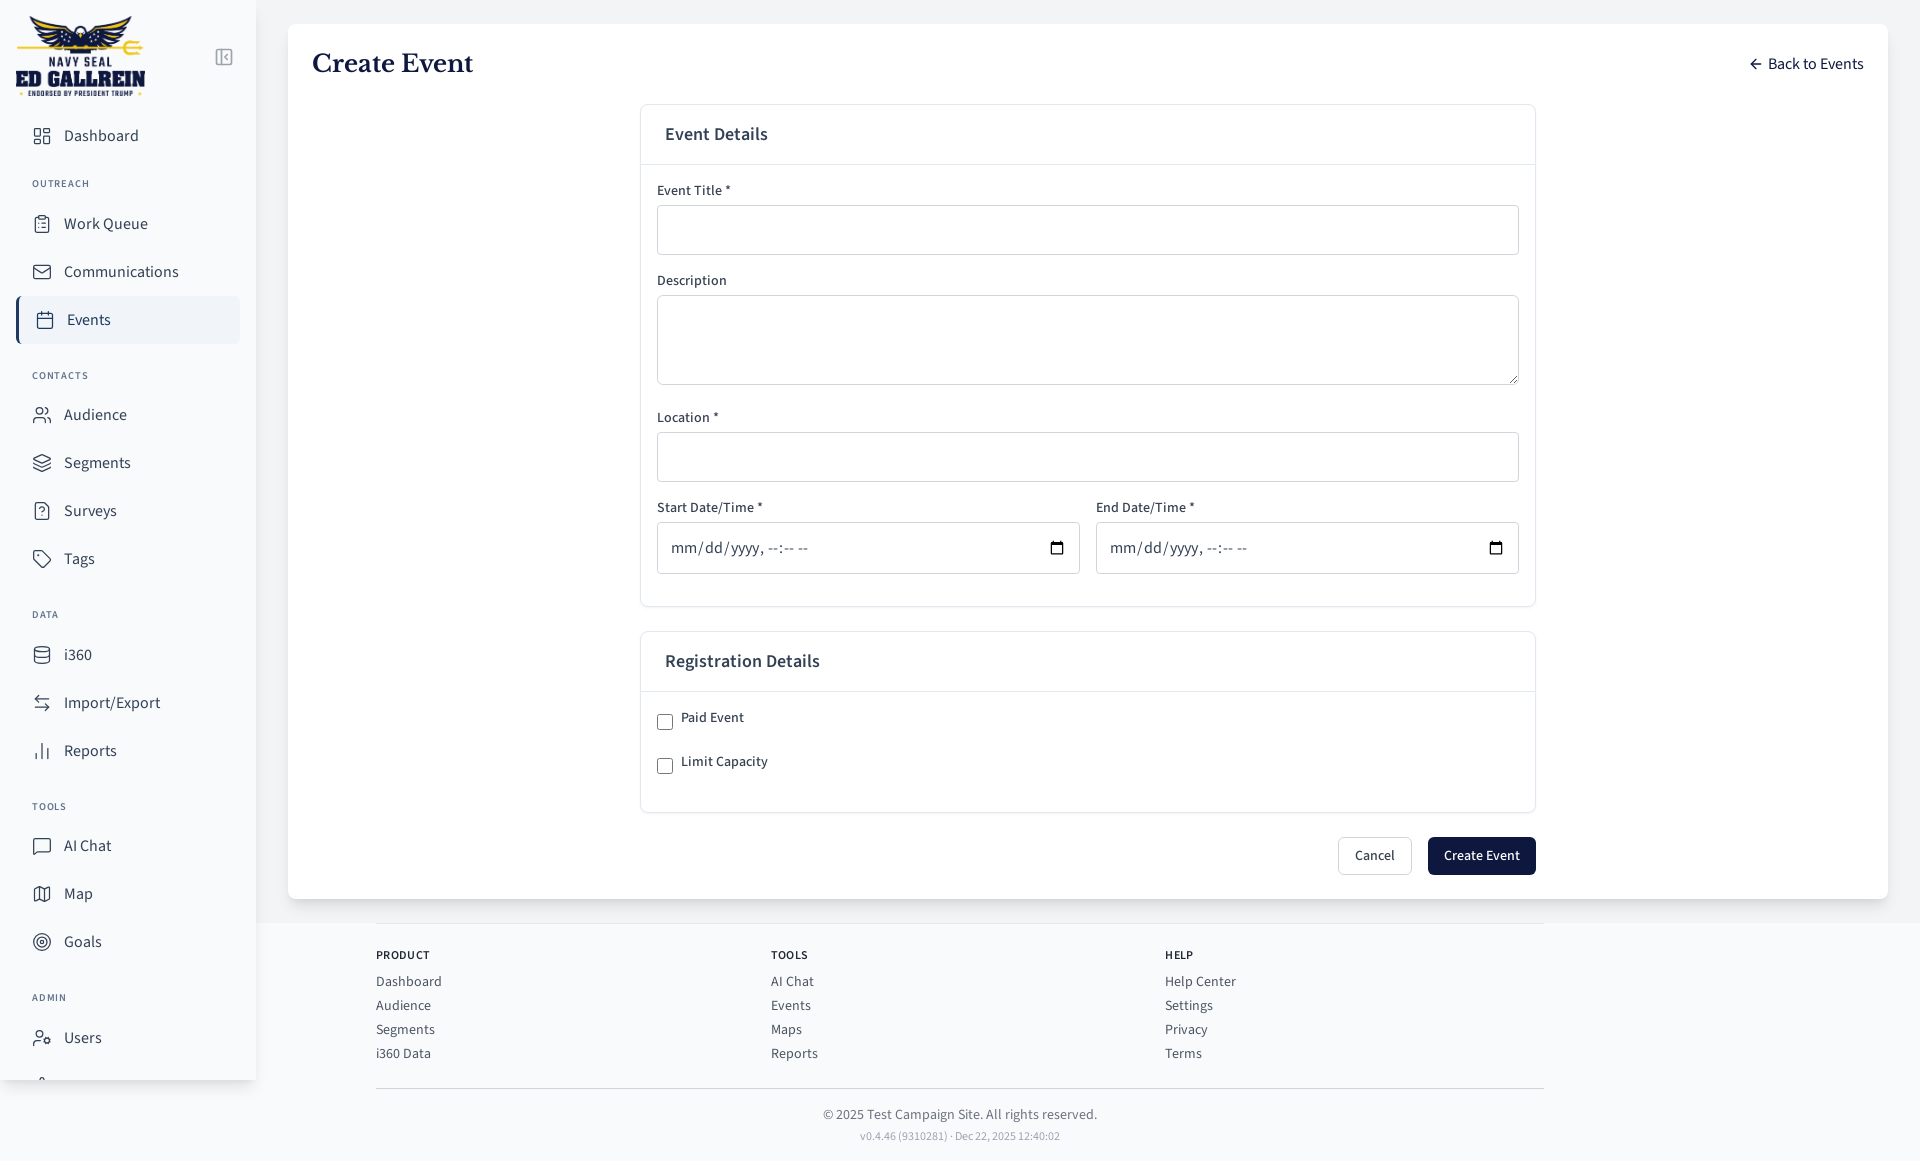Image resolution: width=1920 pixels, height=1161 pixels.
Task: Click the Segments layers icon
Action: pos(42,463)
